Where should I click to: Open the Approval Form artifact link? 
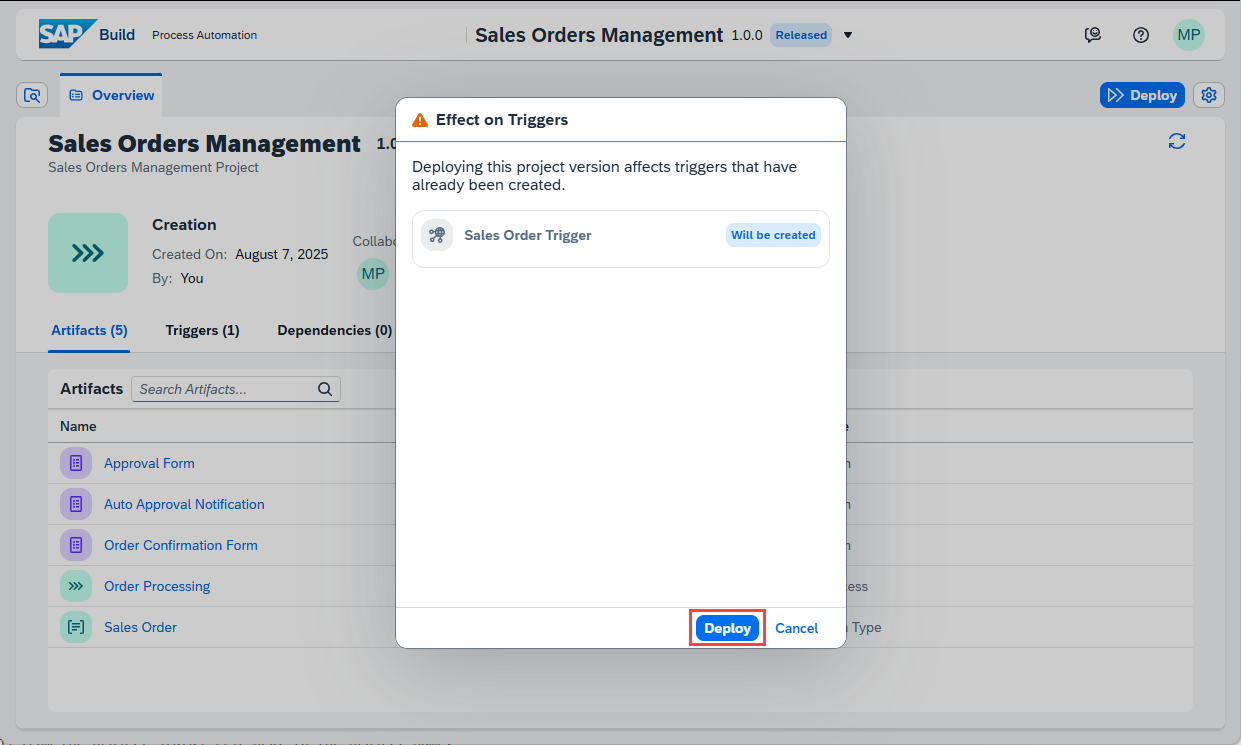point(149,463)
